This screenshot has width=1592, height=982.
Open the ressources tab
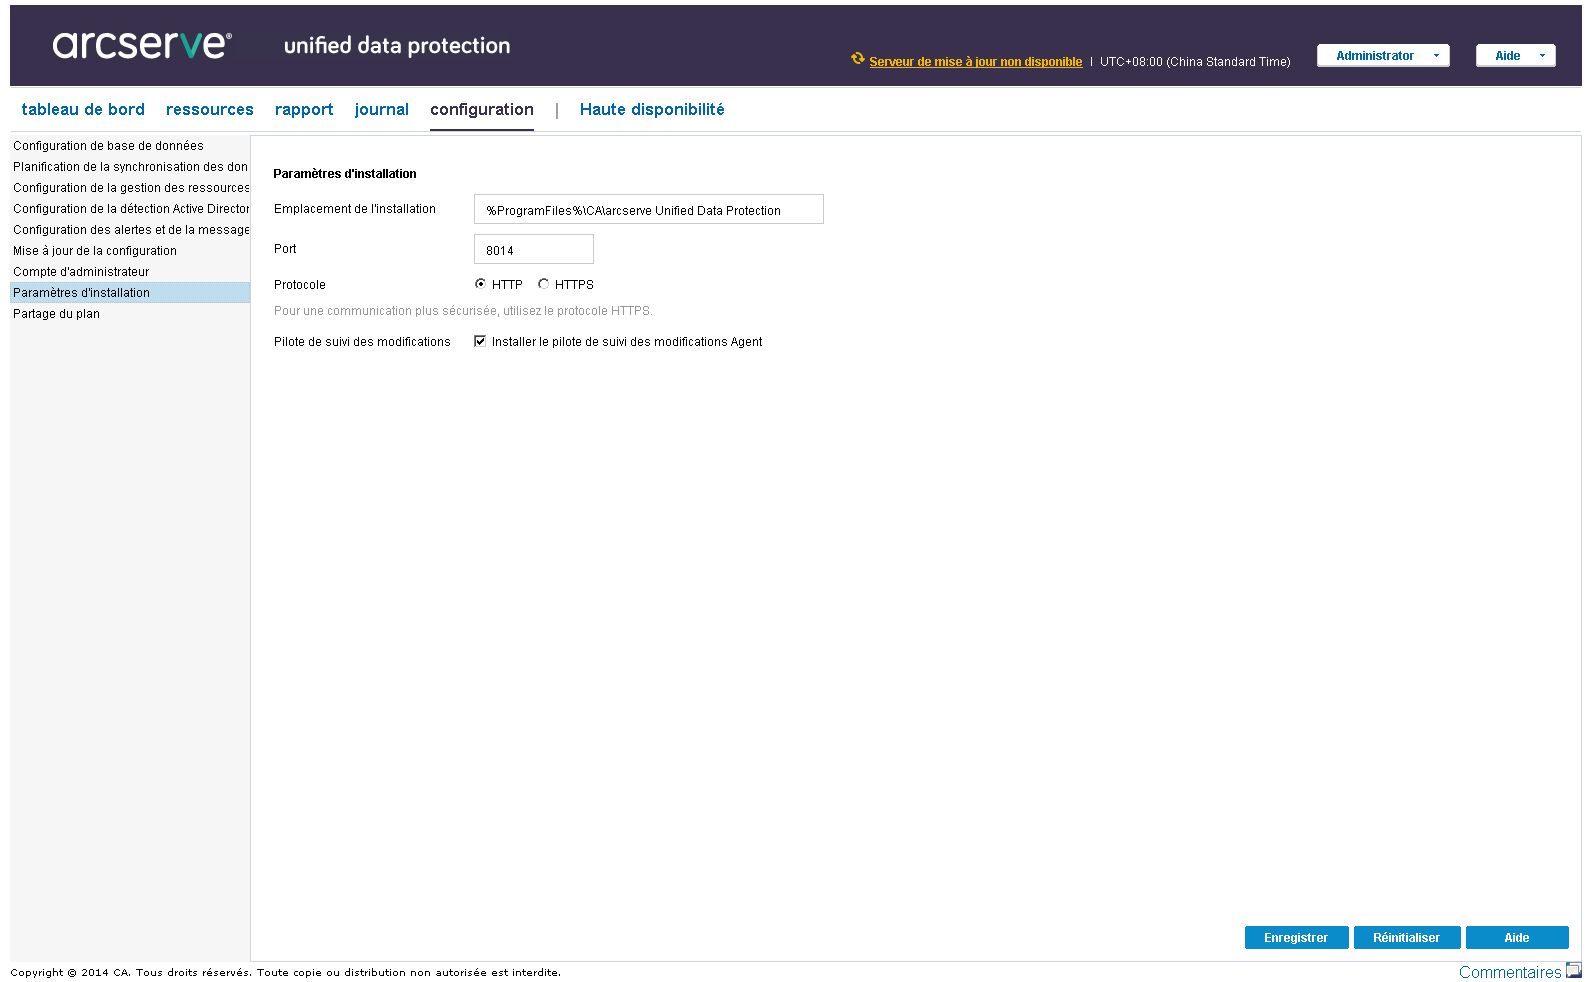210,110
